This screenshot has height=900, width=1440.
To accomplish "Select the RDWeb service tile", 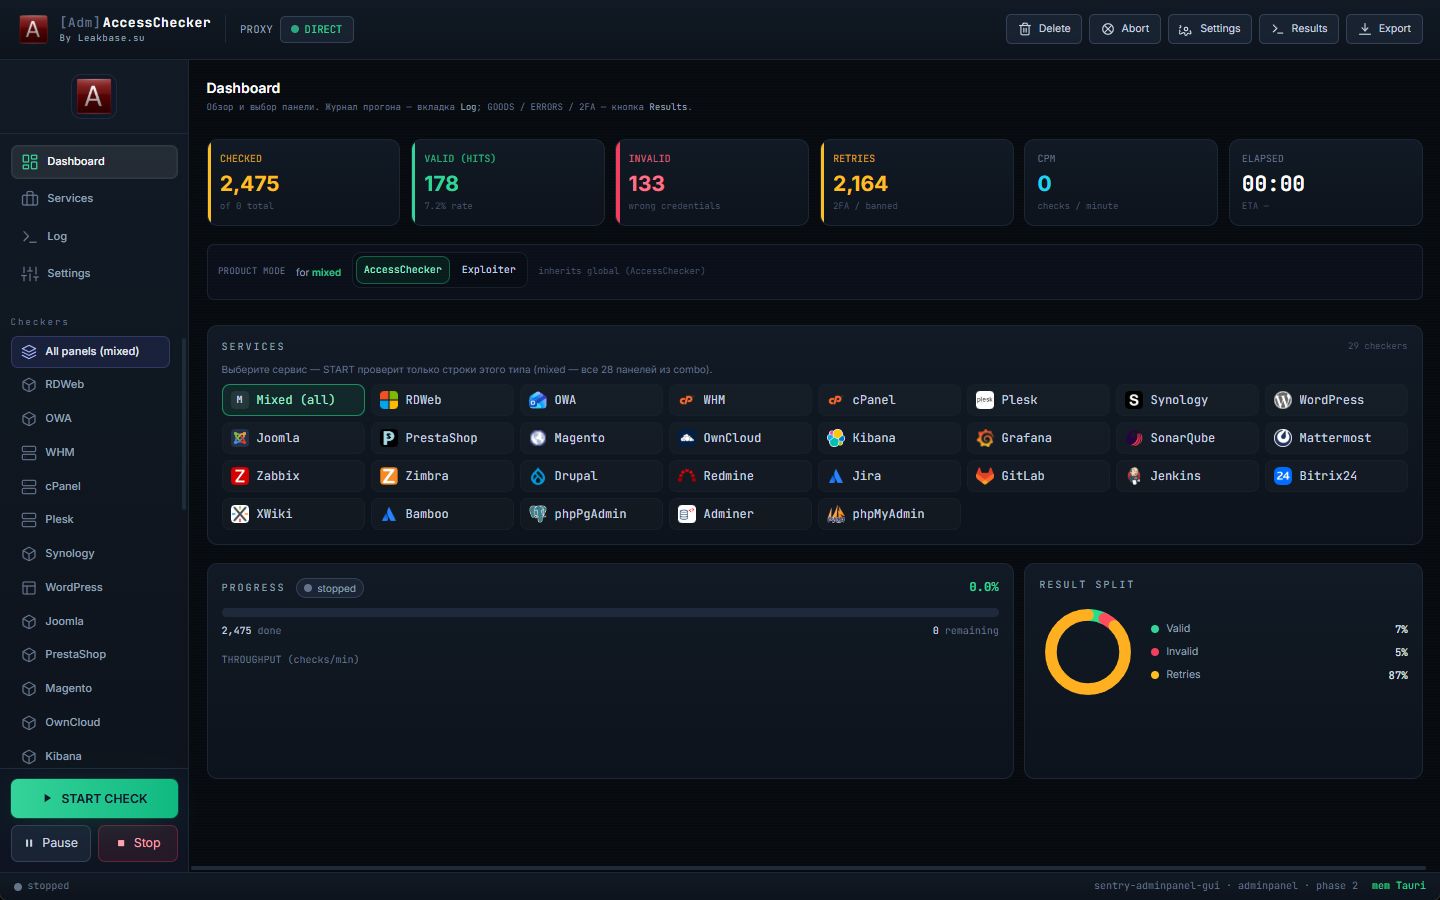I will [442, 400].
